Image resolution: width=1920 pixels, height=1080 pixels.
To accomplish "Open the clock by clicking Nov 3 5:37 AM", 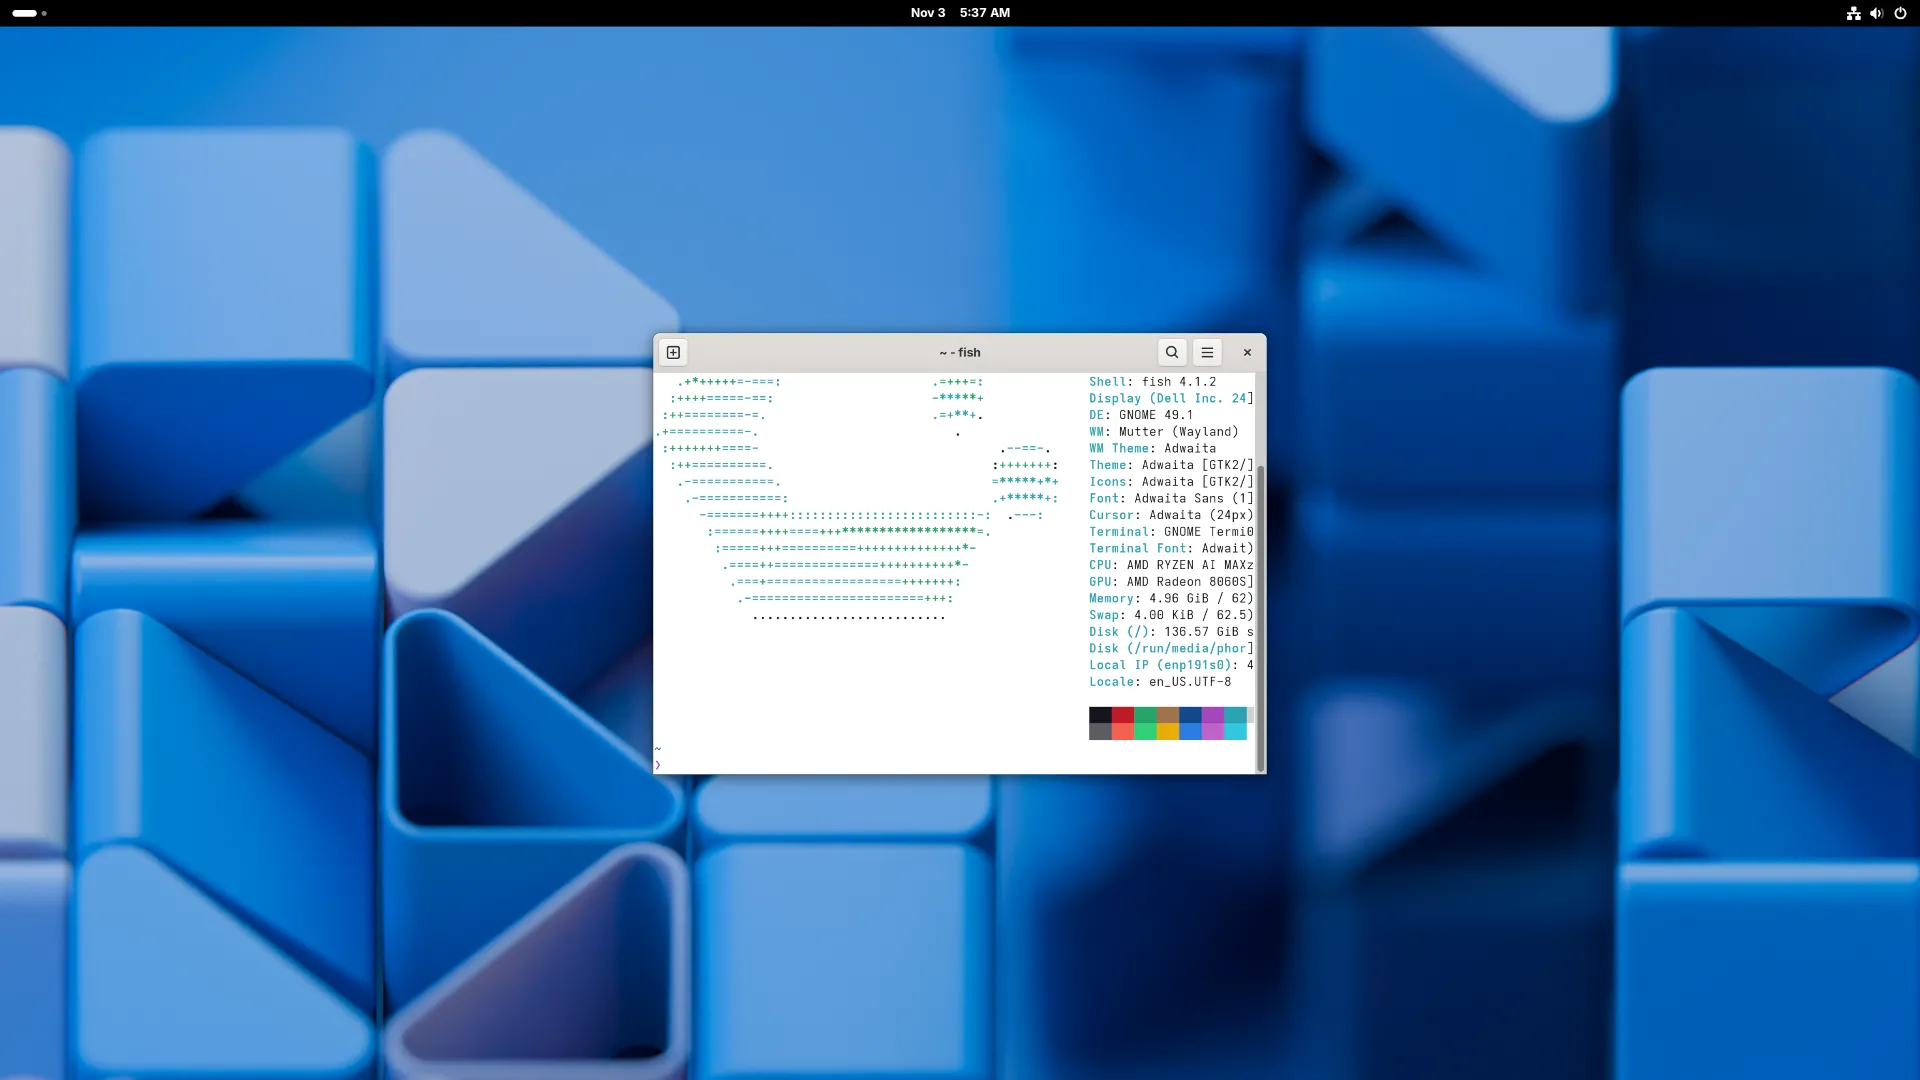I will tap(960, 13).
